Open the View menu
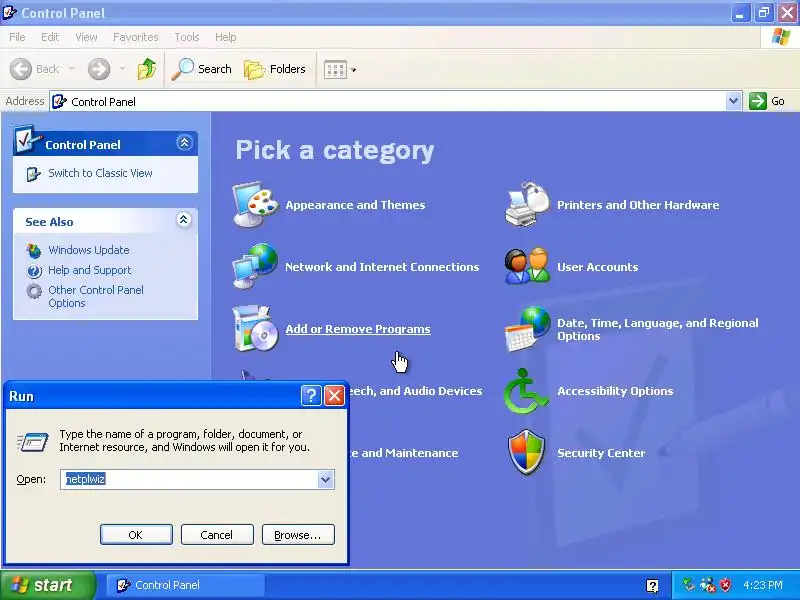 pyautogui.click(x=86, y=37)
